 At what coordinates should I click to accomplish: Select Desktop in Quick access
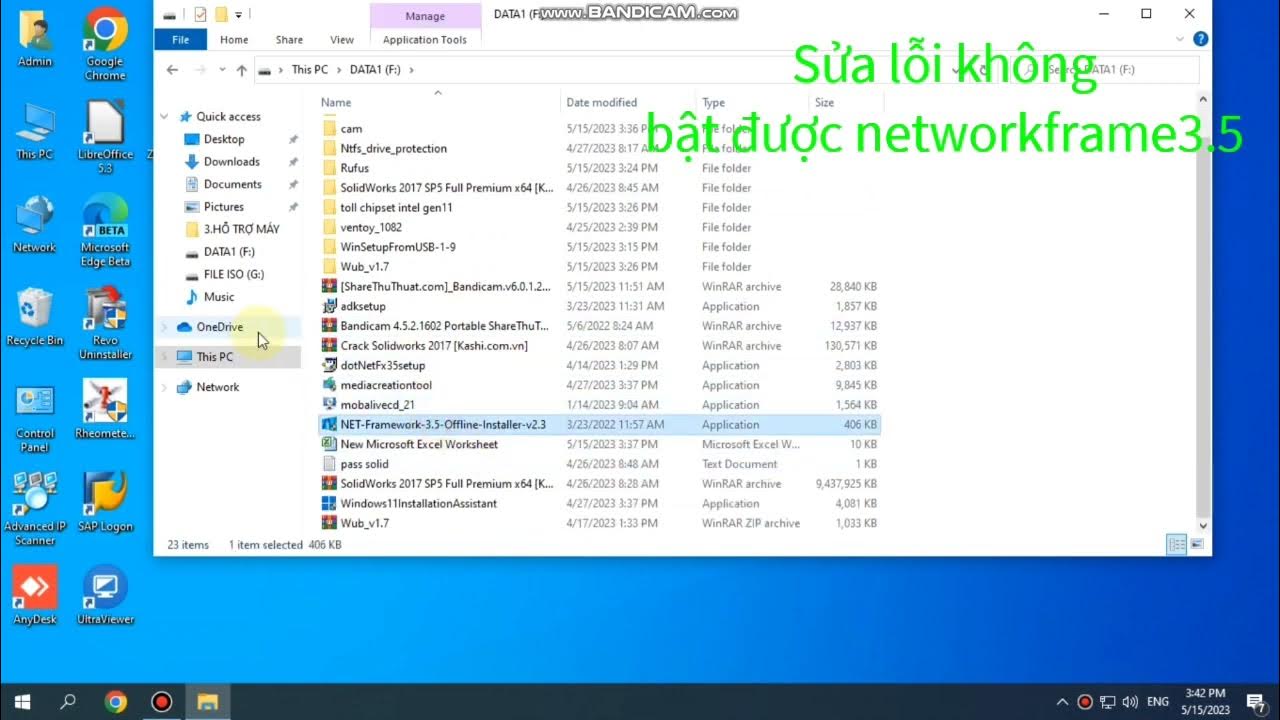(x=224, y=139)
